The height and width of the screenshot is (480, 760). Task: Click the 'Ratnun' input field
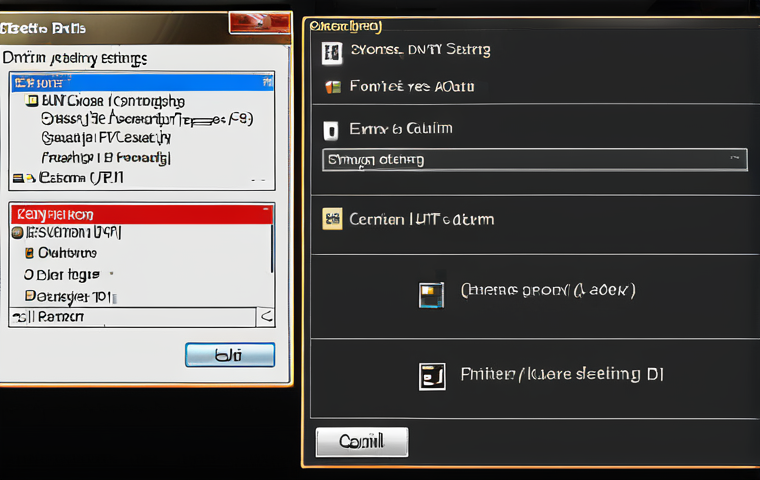click(133, 317)
